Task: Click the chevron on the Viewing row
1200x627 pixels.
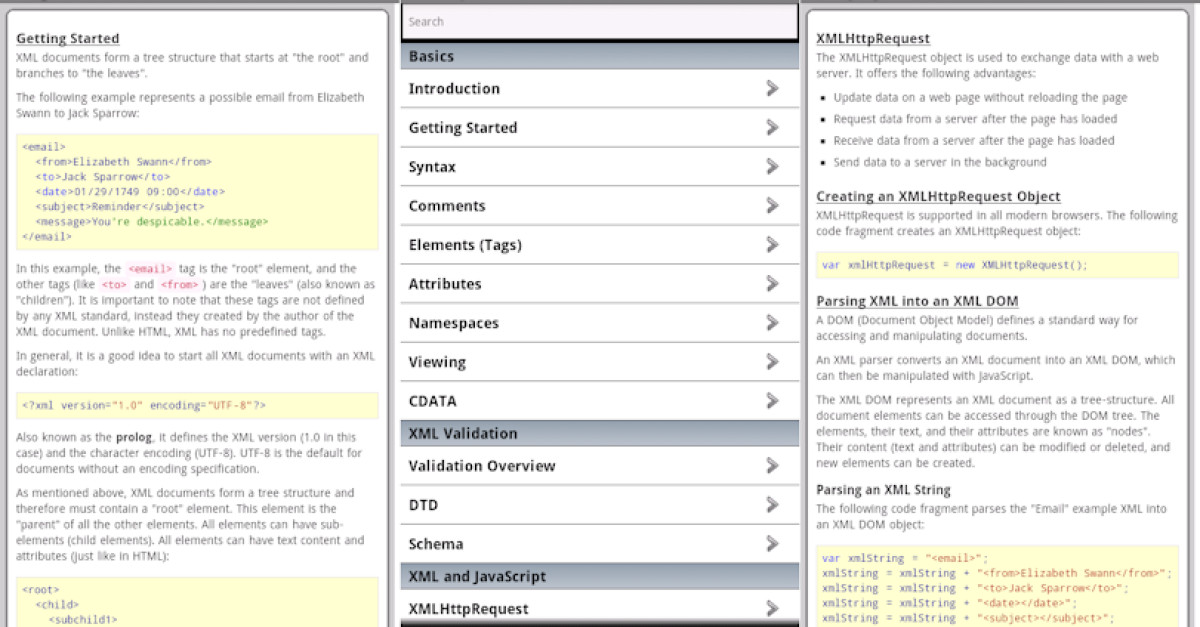Action: click(x=772, y=361)
